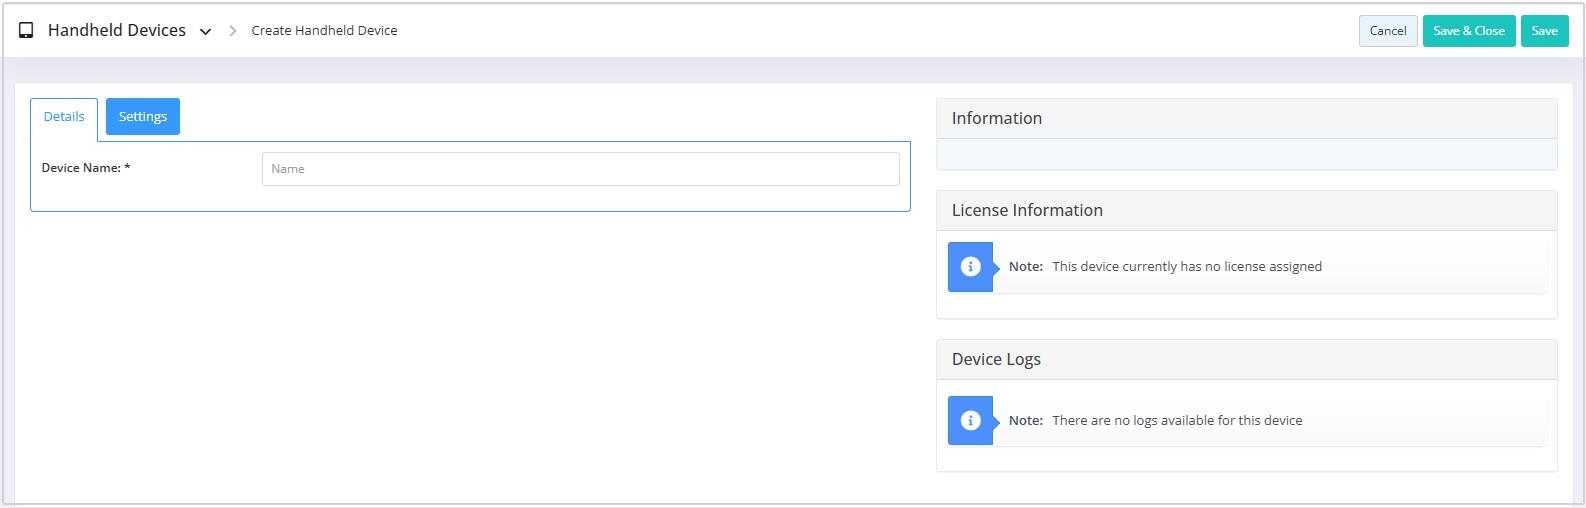This screenshot has width=1586, height=508.
Task: Click the breadcrumb separator chevron icon
Action: (232, 31)
